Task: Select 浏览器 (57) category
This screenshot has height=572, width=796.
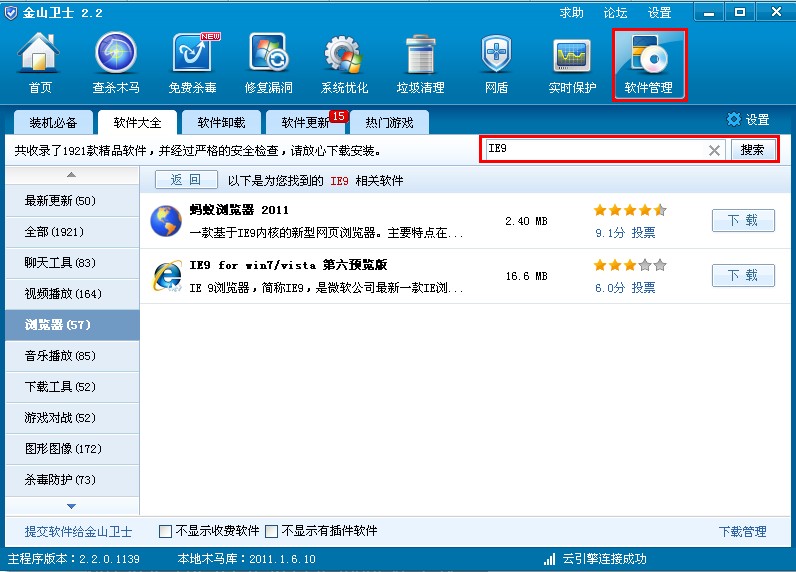Action: (x=72, y=325)
